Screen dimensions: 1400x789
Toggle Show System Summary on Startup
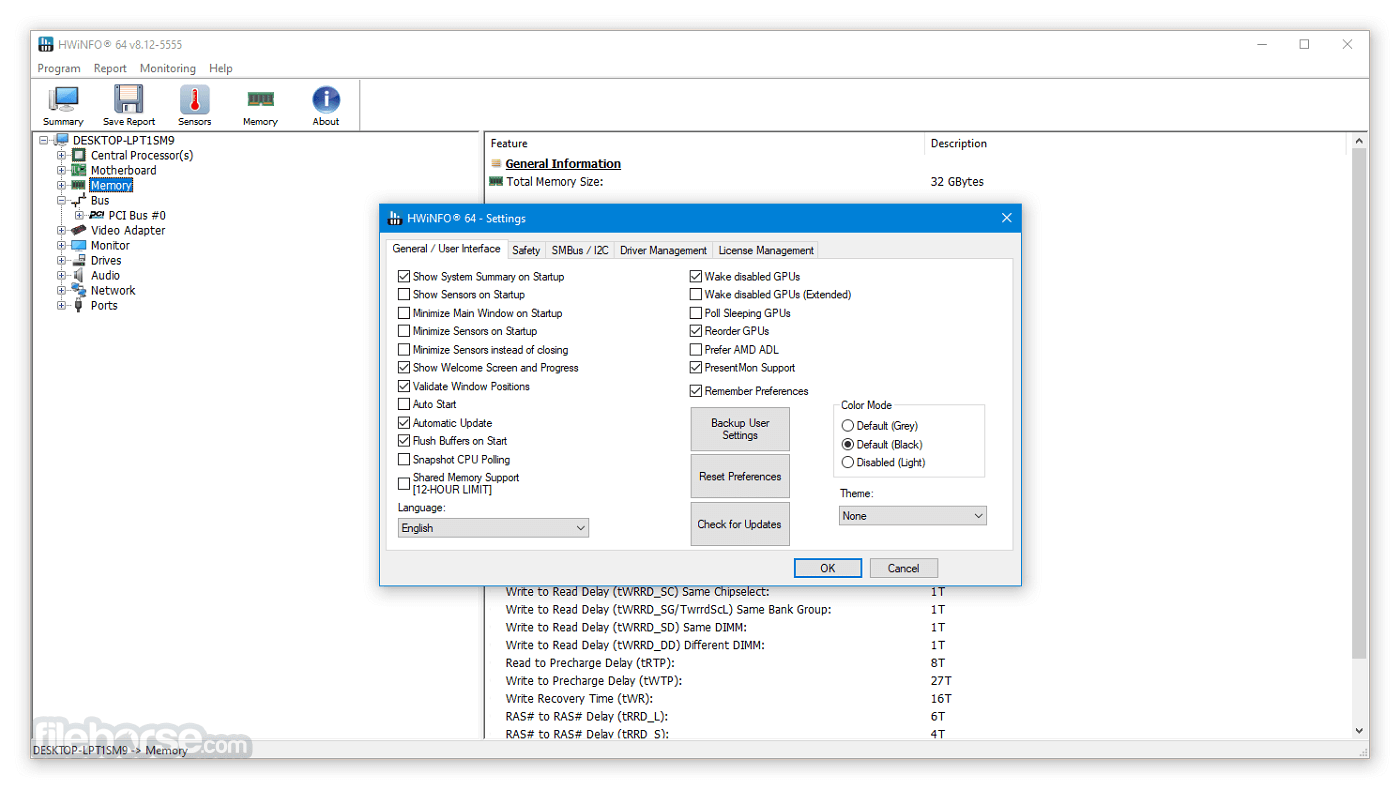(404, 276)
